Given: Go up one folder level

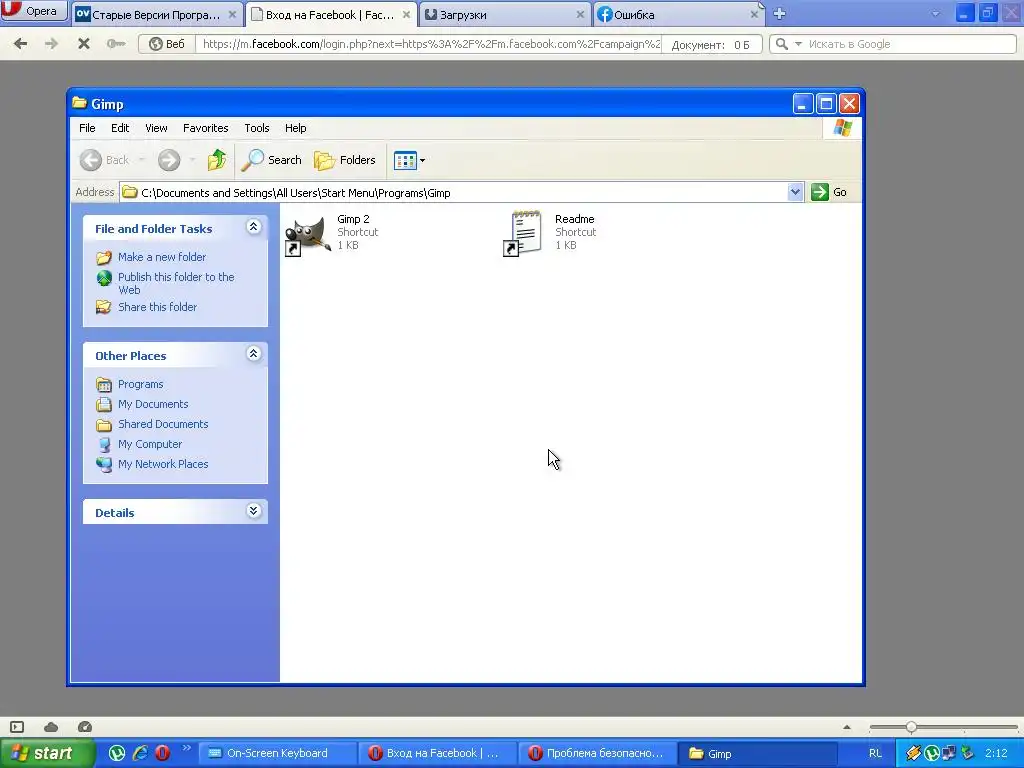Looking at the screenshot, I should coord(217,159).
